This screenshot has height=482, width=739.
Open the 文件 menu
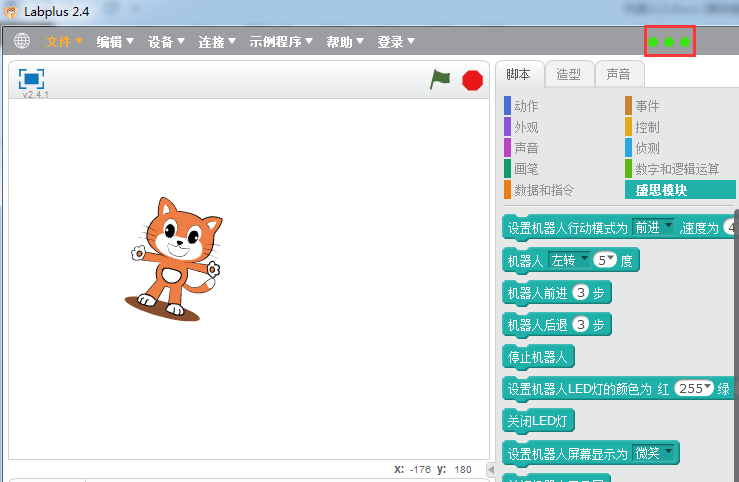pos(64,41)
